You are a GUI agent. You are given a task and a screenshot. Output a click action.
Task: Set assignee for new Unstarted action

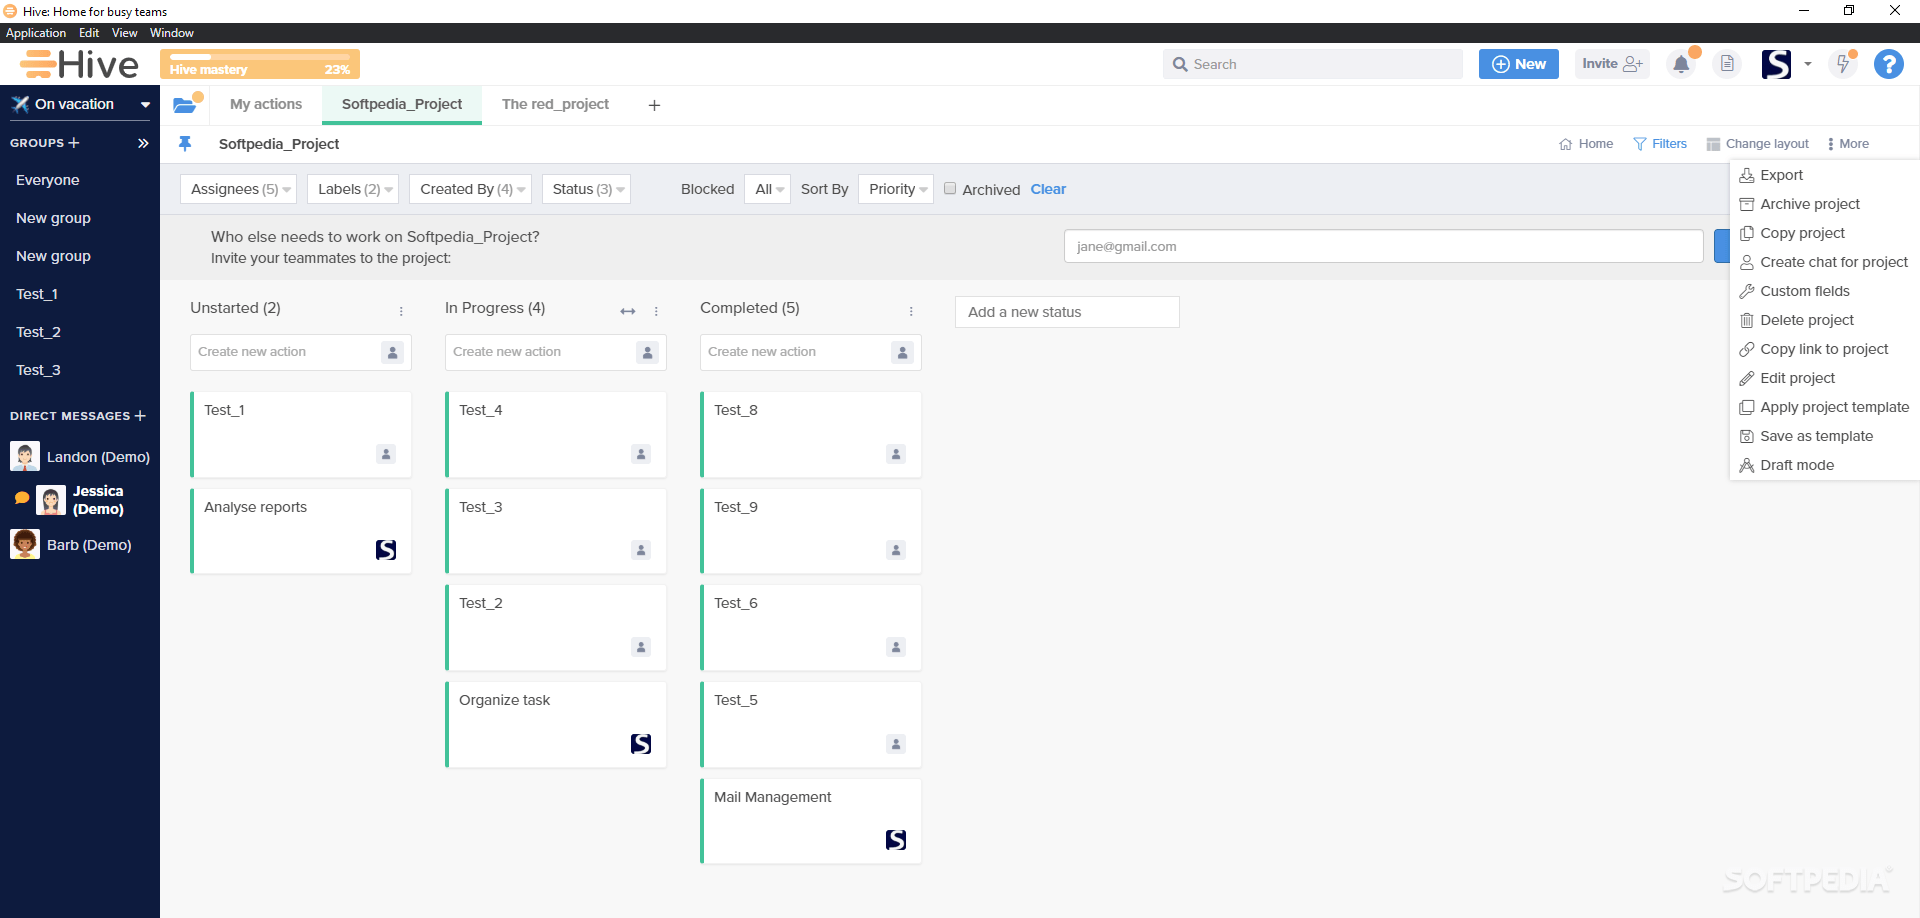click(x=392, y=352)
